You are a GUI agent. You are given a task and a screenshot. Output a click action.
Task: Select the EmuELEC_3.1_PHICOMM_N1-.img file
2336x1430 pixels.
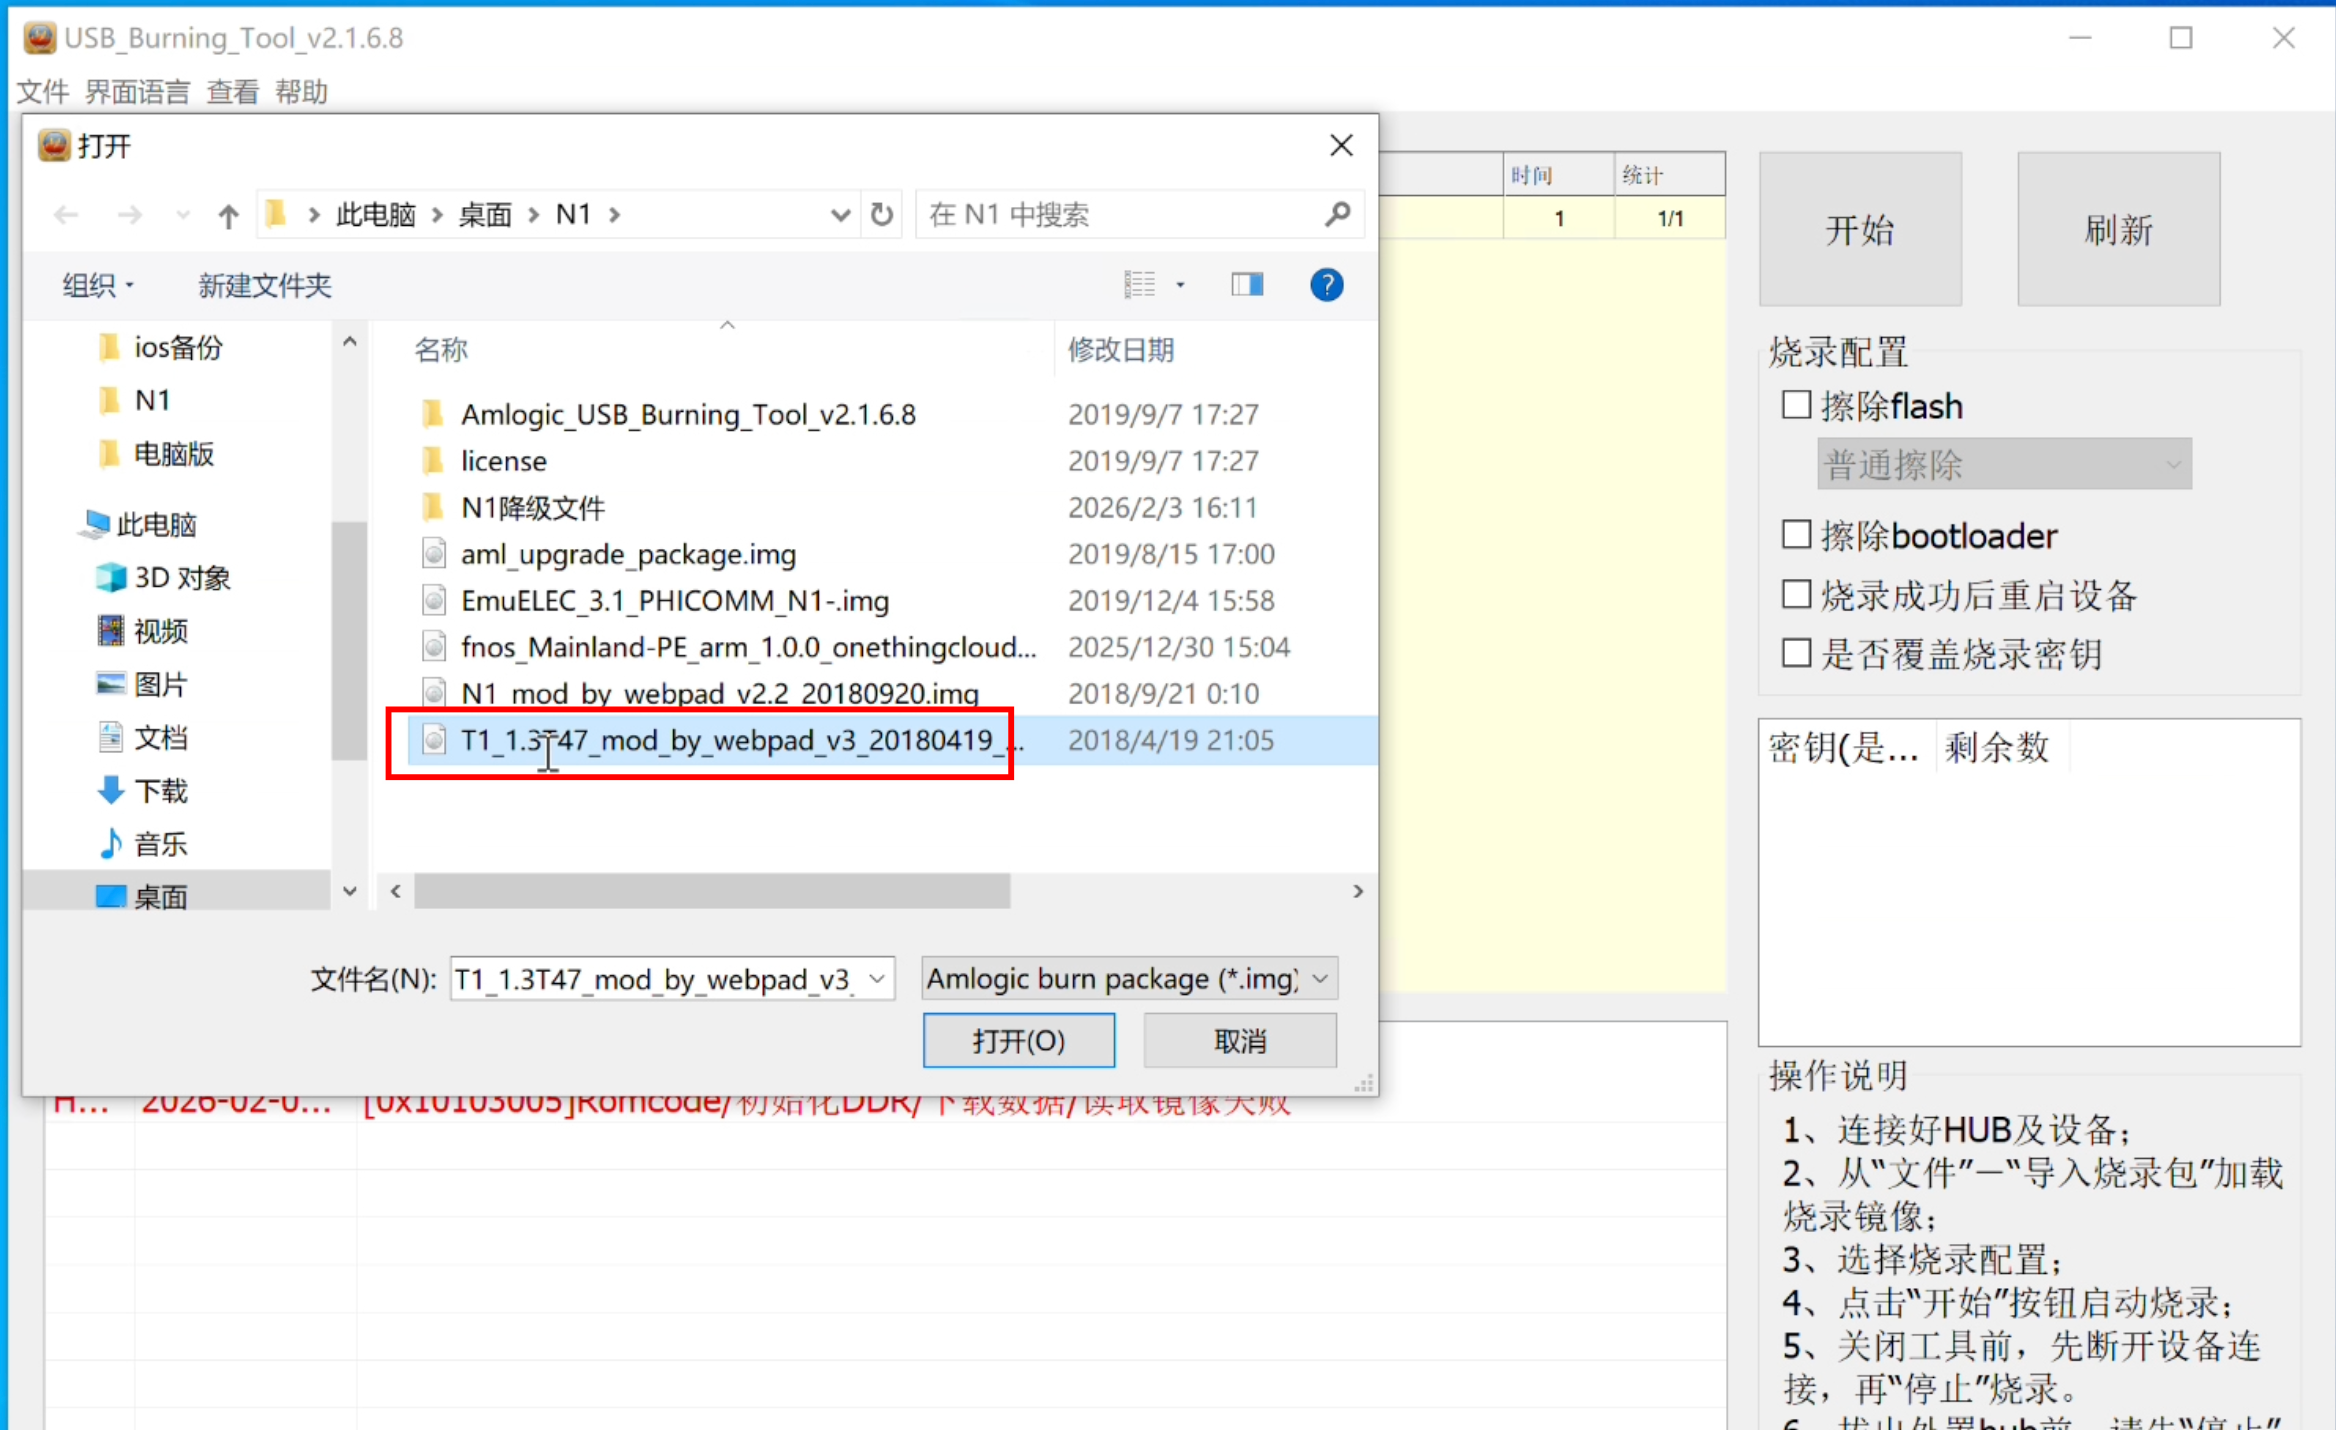674,601
